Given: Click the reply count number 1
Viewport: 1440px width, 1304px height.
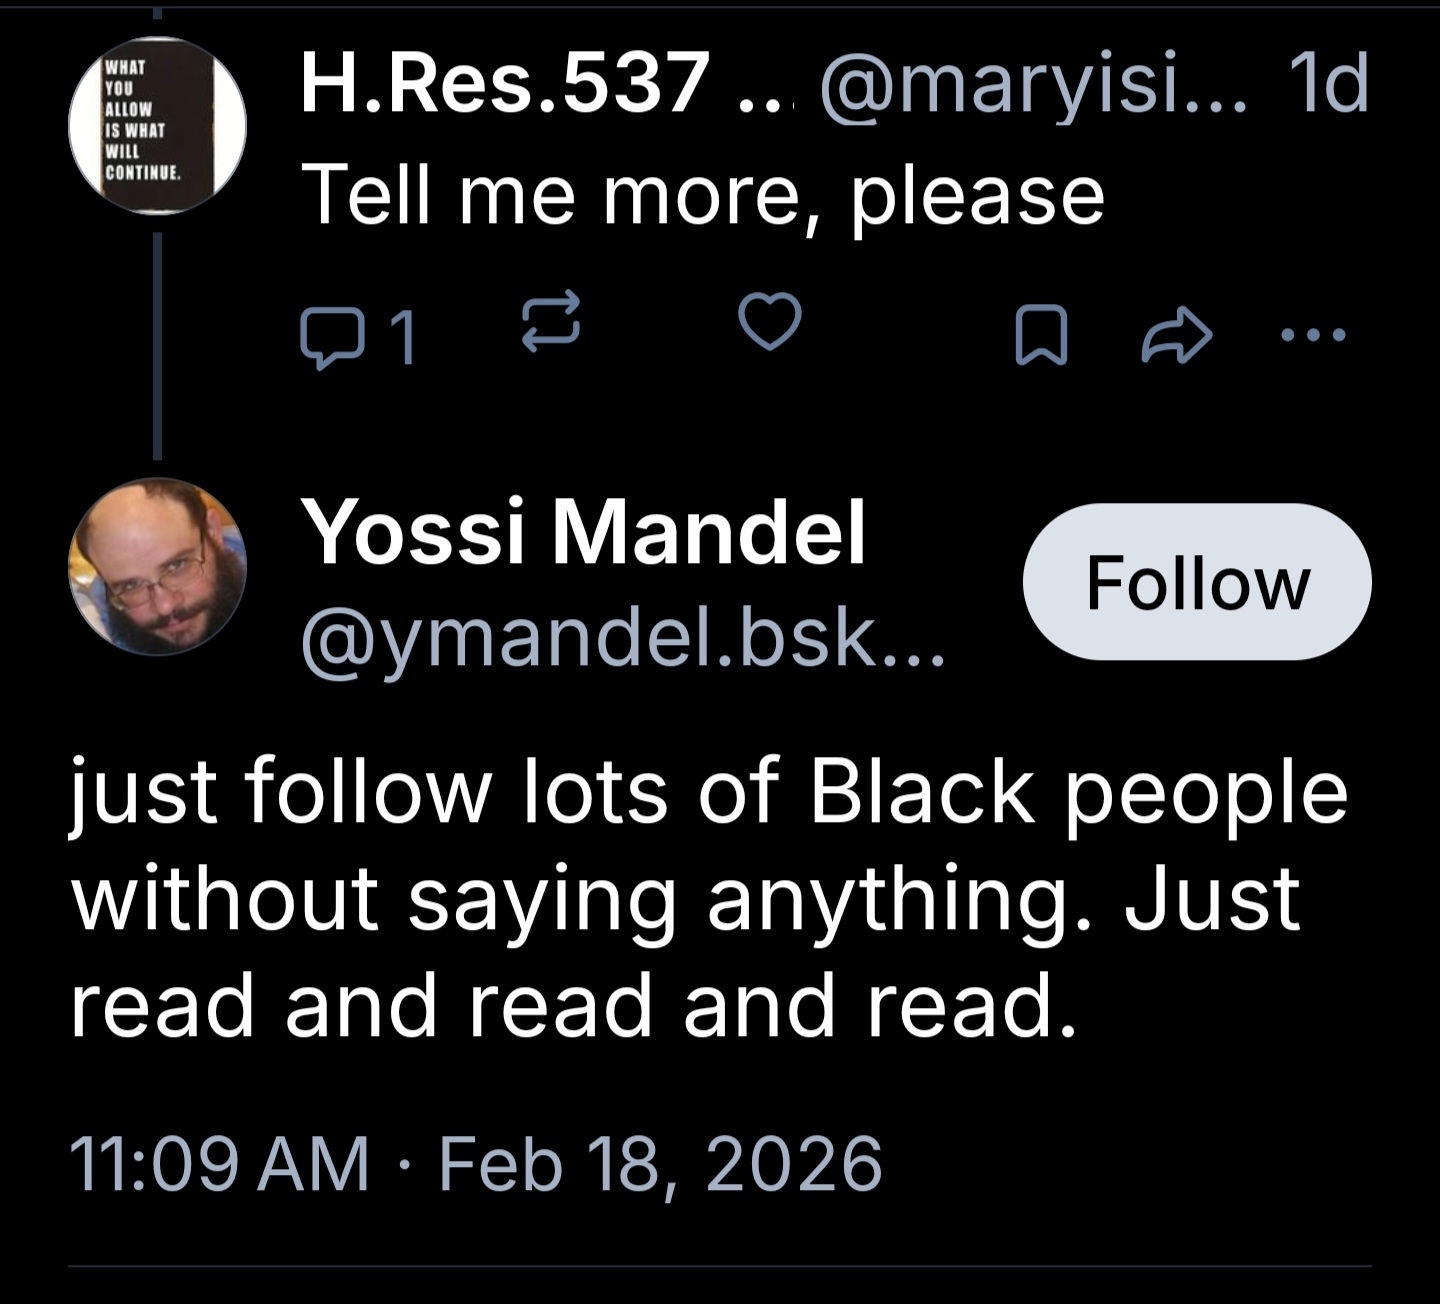Looking at the screenshot, I should pyautogui.click(x=402, y=338).
